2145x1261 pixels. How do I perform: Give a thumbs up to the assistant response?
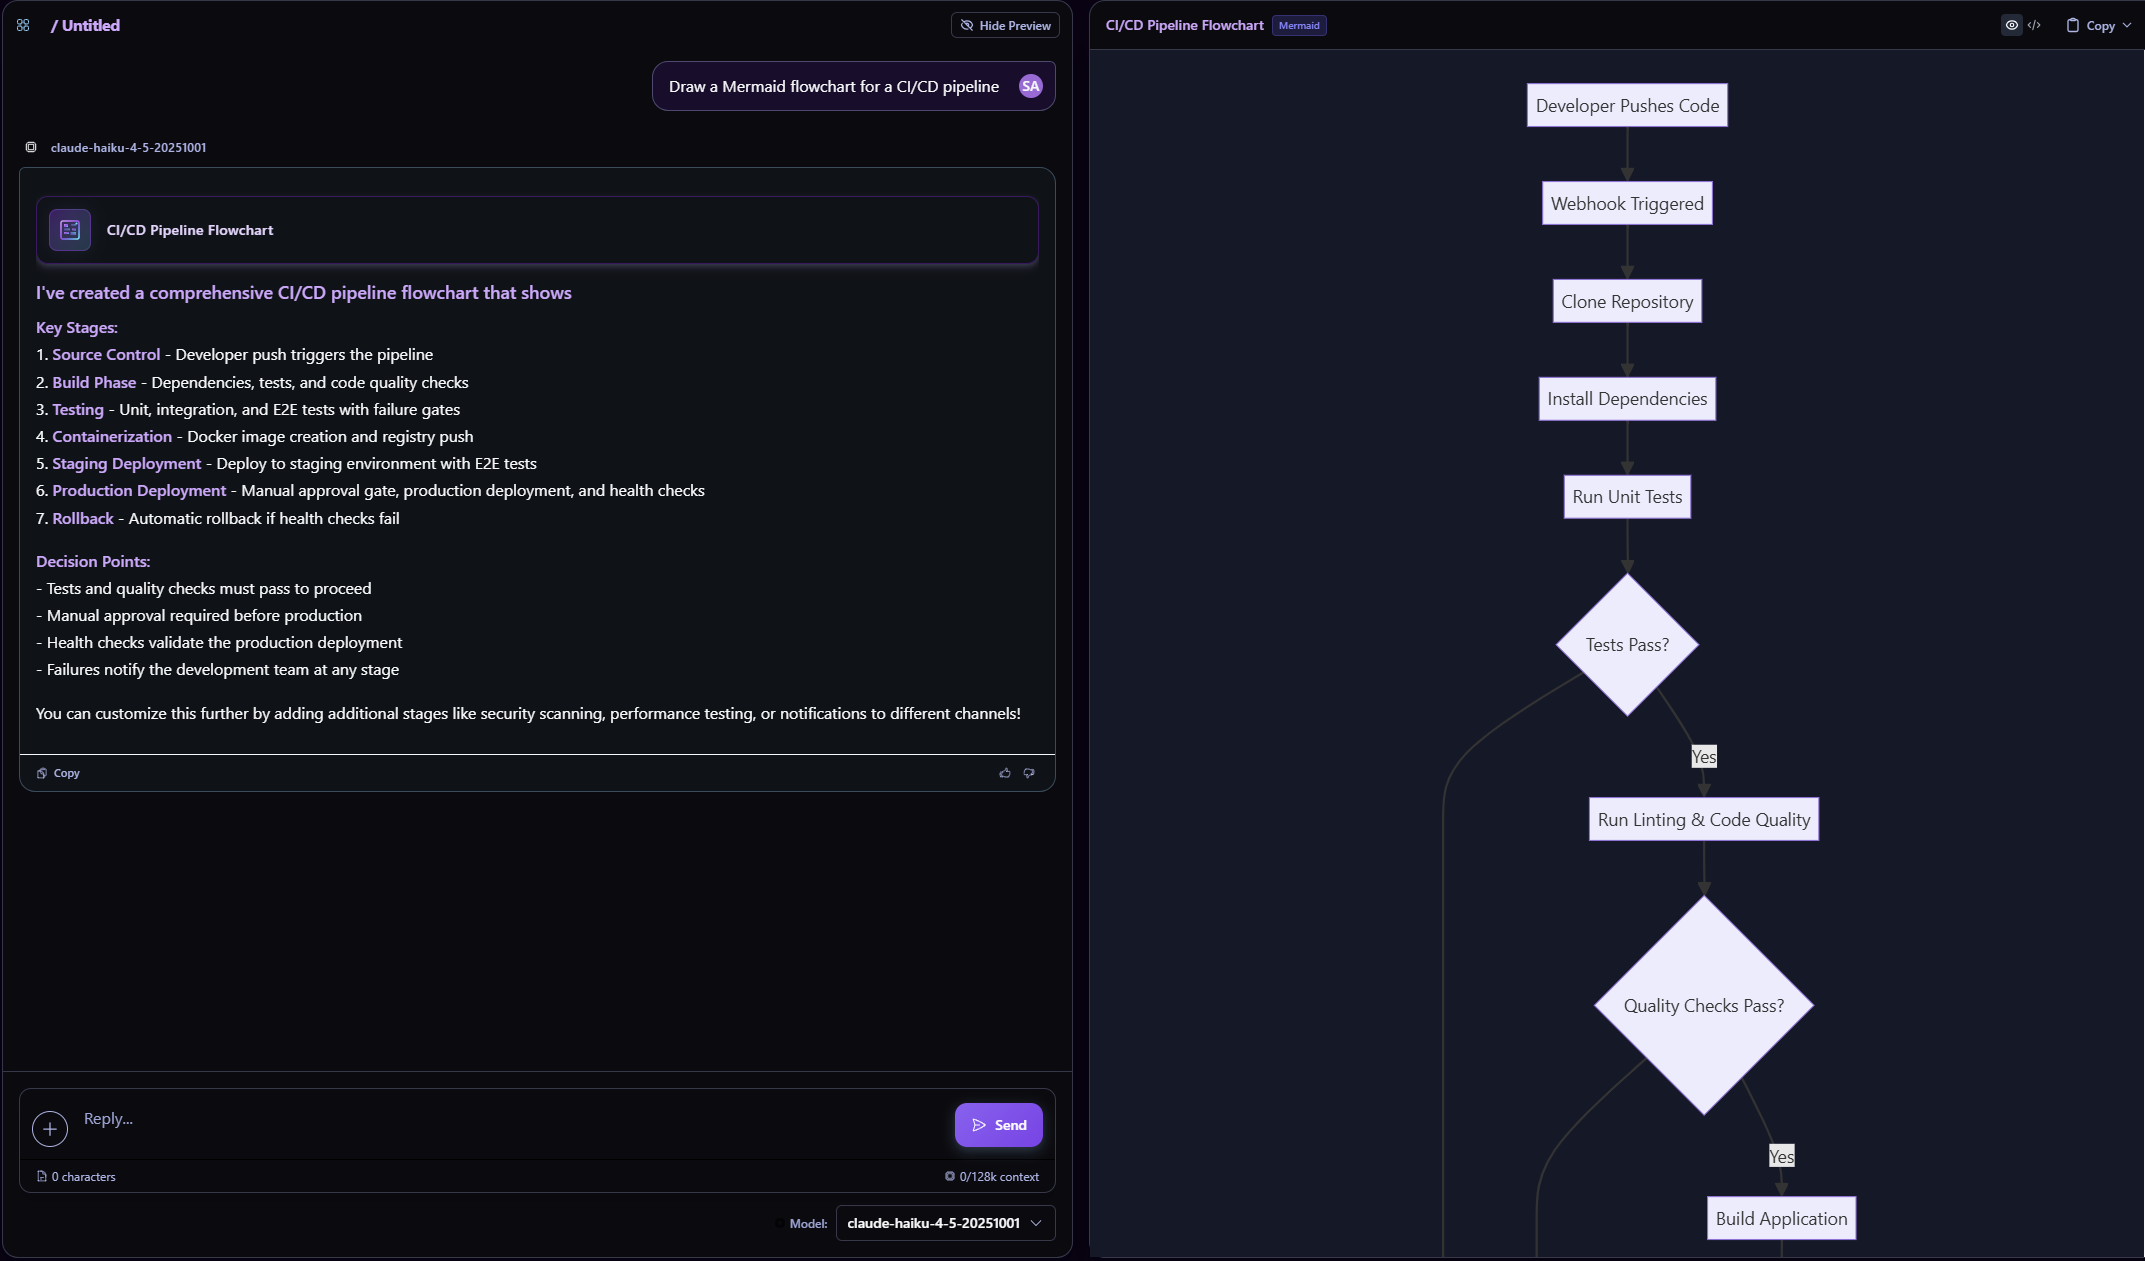coord(1004,772)
